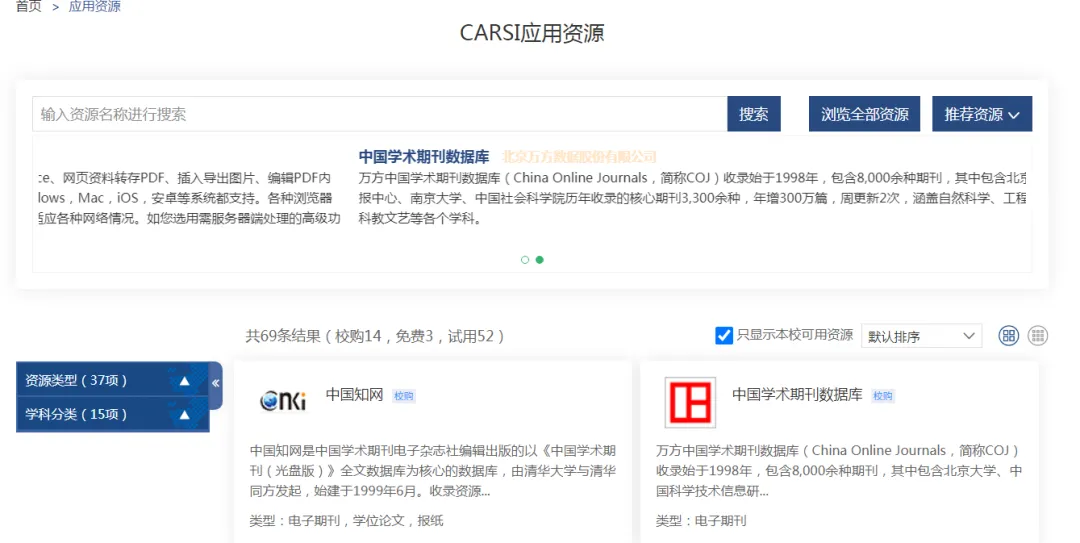This screenshot has width=1080, height=543.
Task: Select the second carousel indicator dot
Action: 540,260
